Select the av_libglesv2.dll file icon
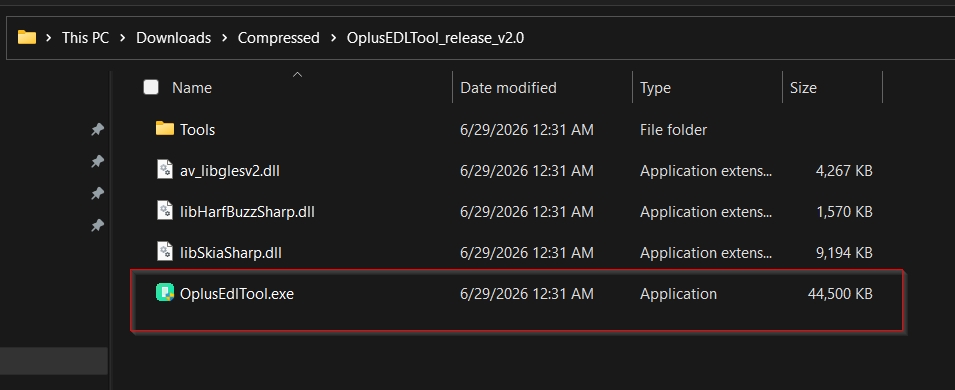The height and width of the screenshot is (390, 955). click(x=165, y=169)
